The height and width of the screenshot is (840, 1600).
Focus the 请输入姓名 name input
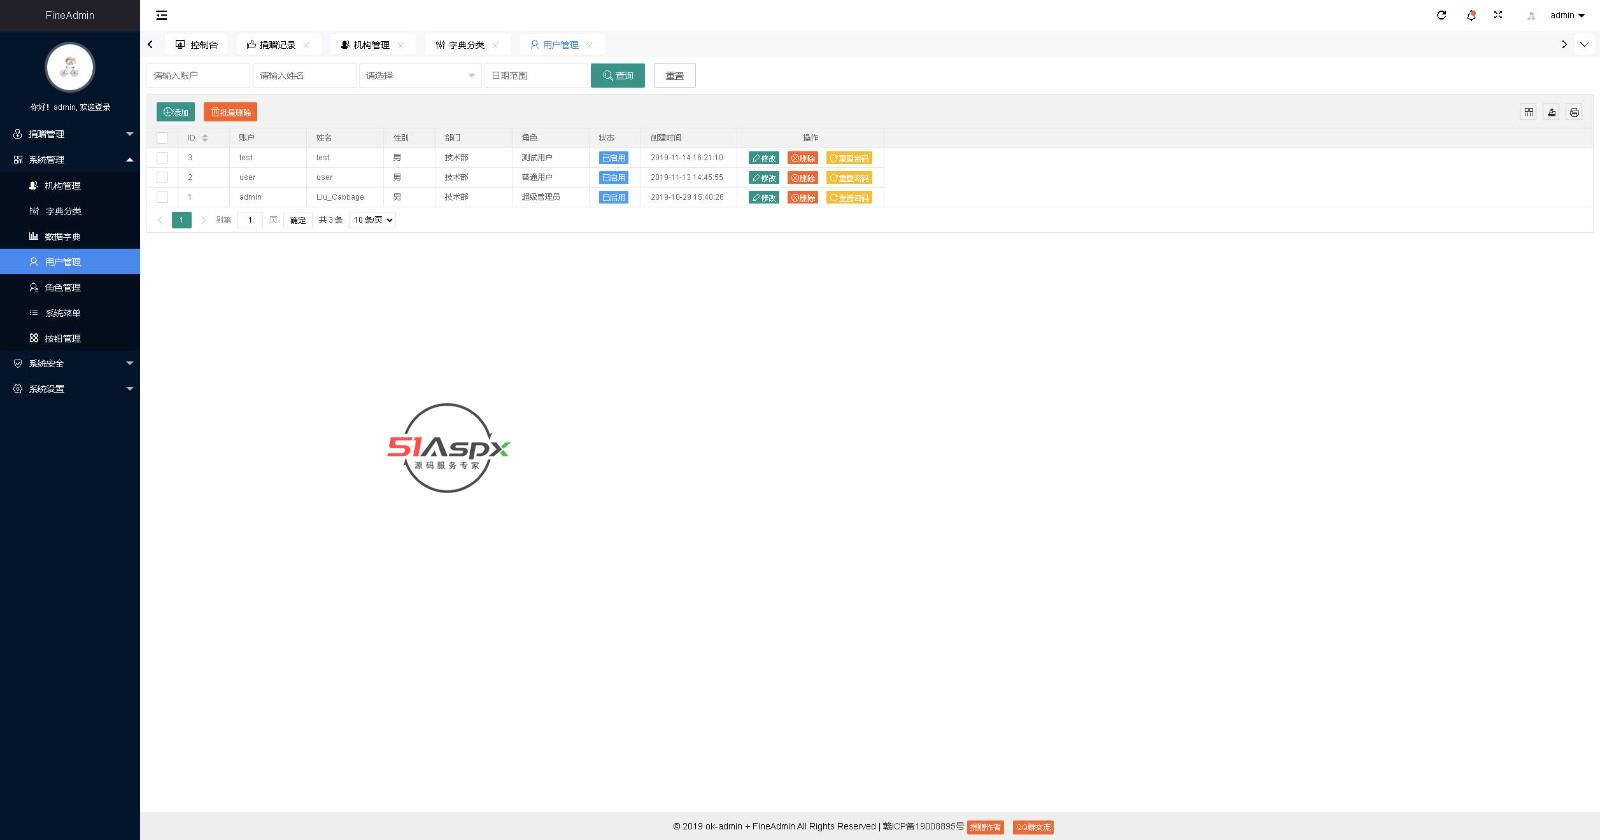[x=305, y=76]
